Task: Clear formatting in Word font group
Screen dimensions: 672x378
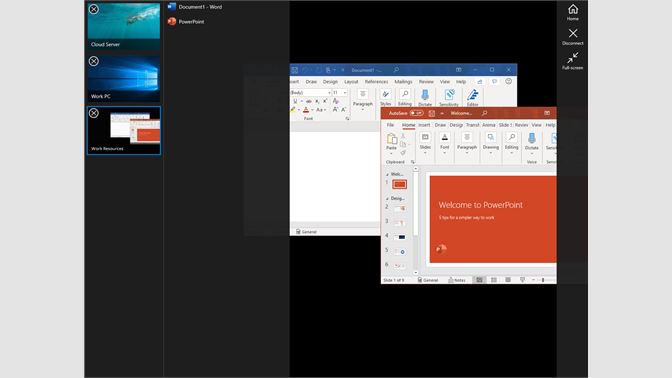Action: point(336,101)
